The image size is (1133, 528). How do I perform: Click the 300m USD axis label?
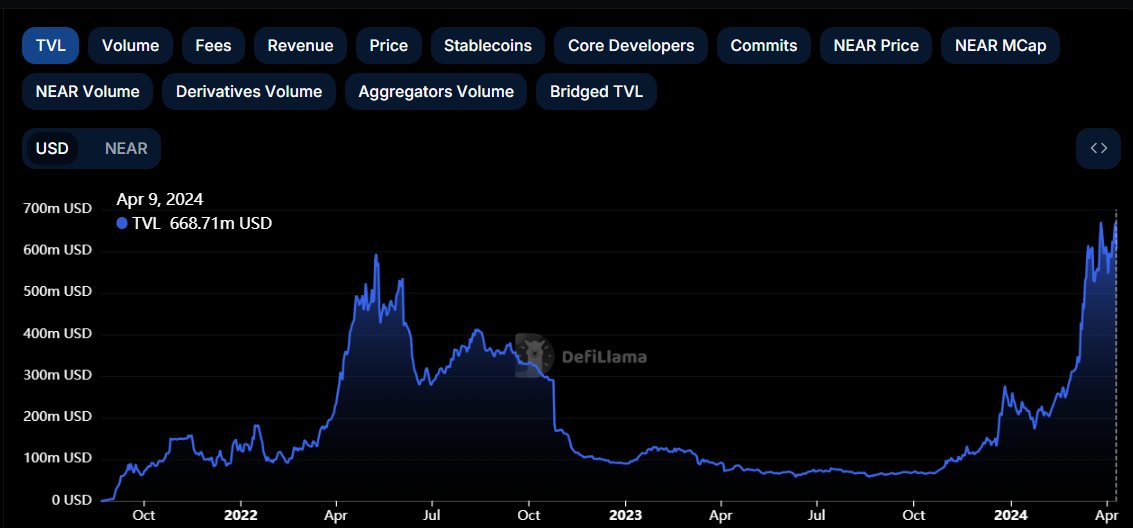tap(57, 375)
